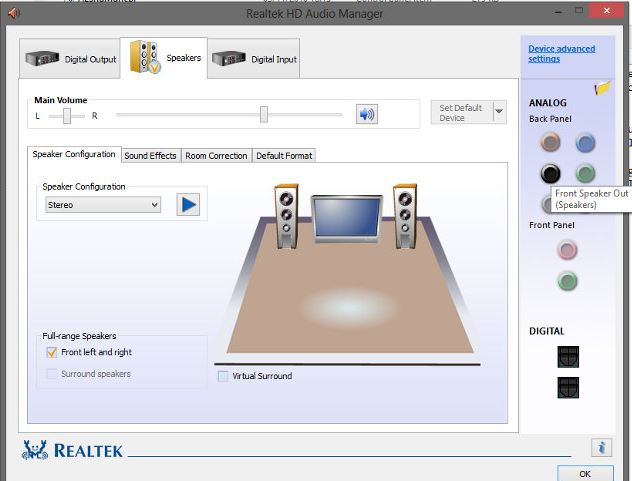The width and height of the screenshot is (632, 481).
Task: Switch to Digital Input tab
Action: coord(254,59)
